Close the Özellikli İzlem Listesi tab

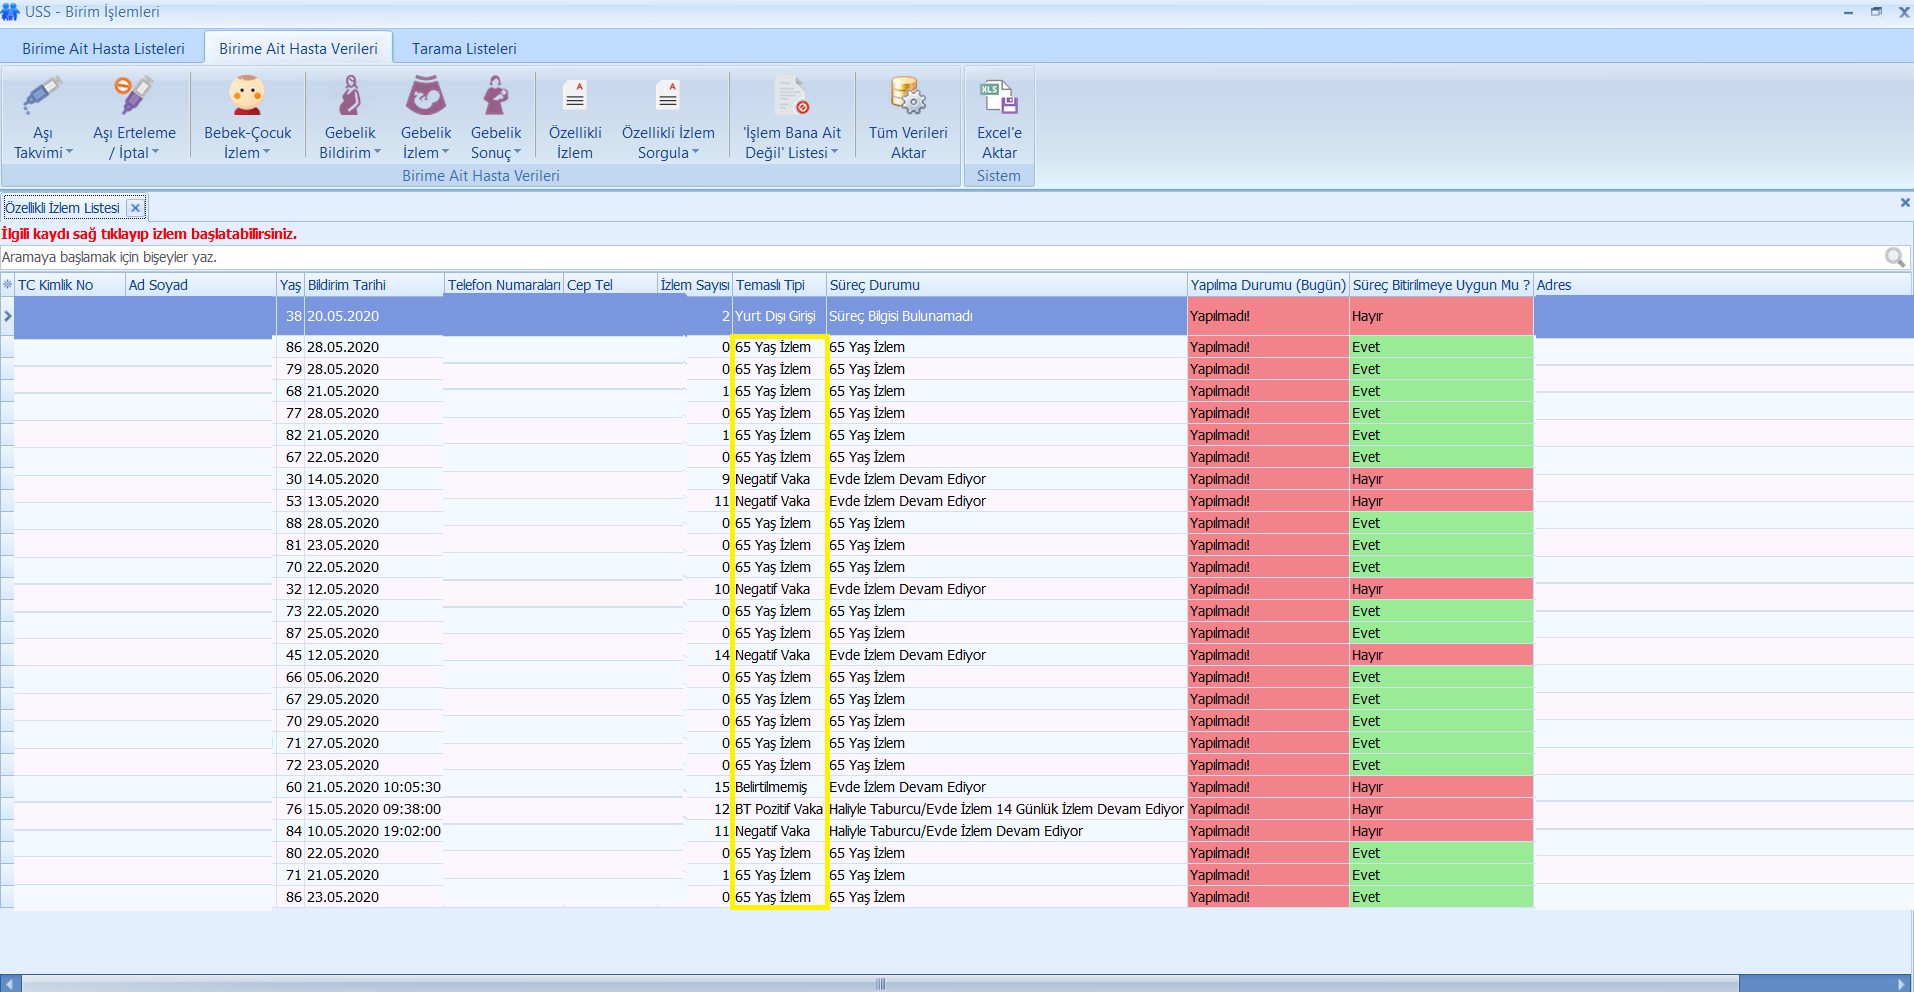point(136,208)
